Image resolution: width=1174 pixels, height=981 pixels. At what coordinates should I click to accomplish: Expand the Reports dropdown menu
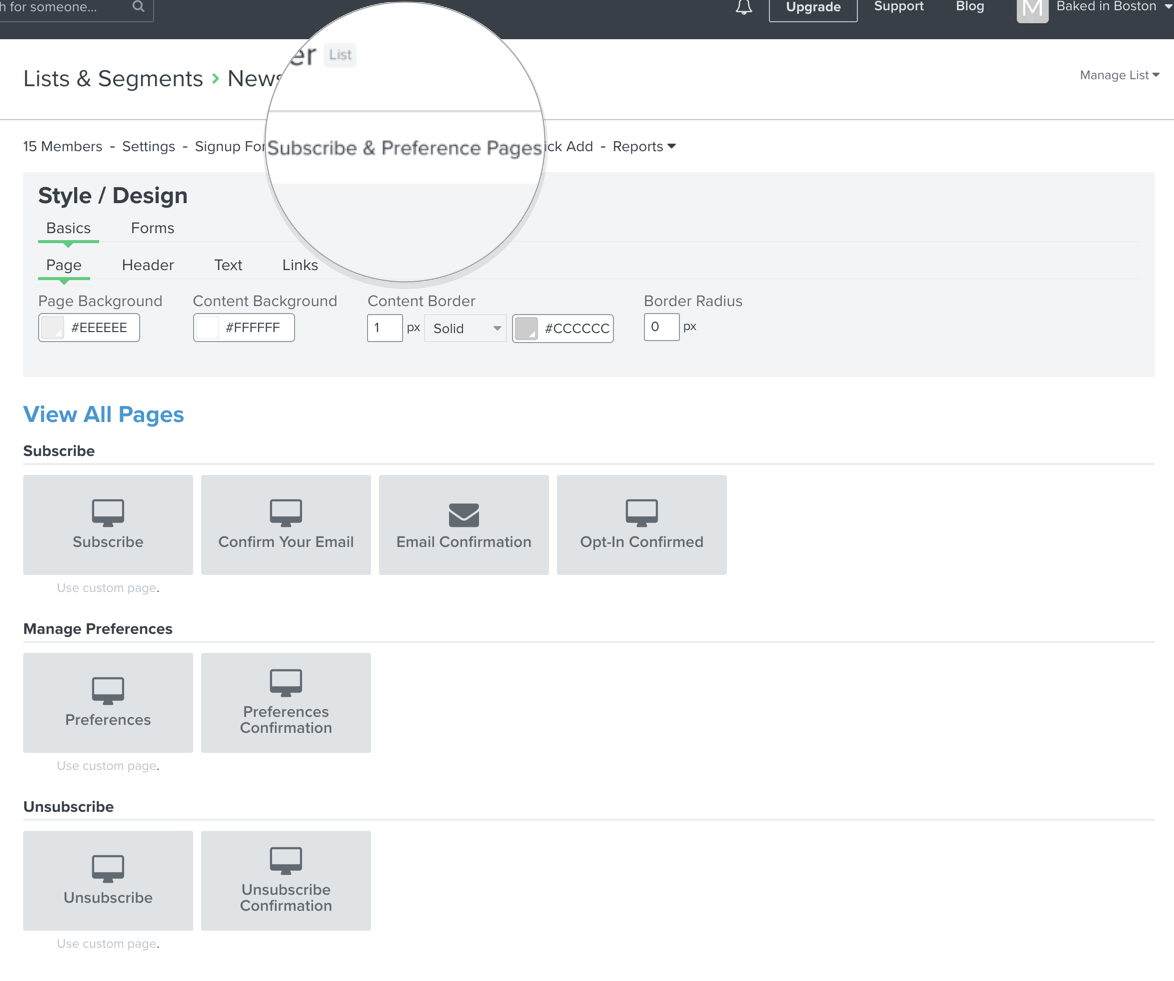[x=644, y=146]
